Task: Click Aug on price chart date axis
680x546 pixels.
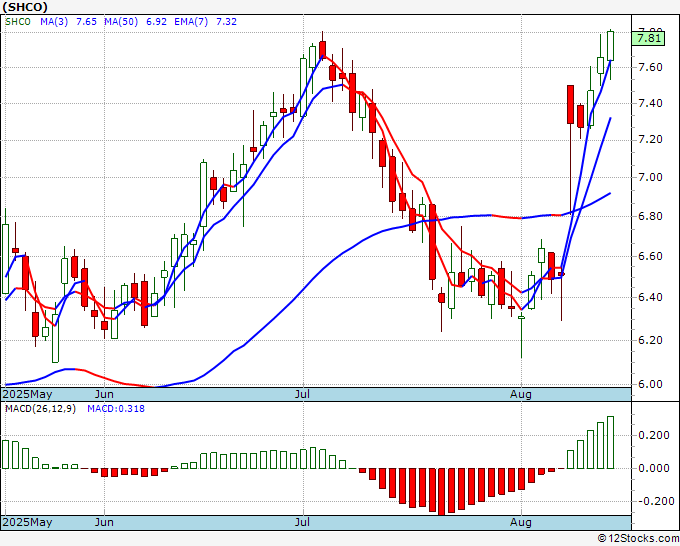Action: click(520, 394)
